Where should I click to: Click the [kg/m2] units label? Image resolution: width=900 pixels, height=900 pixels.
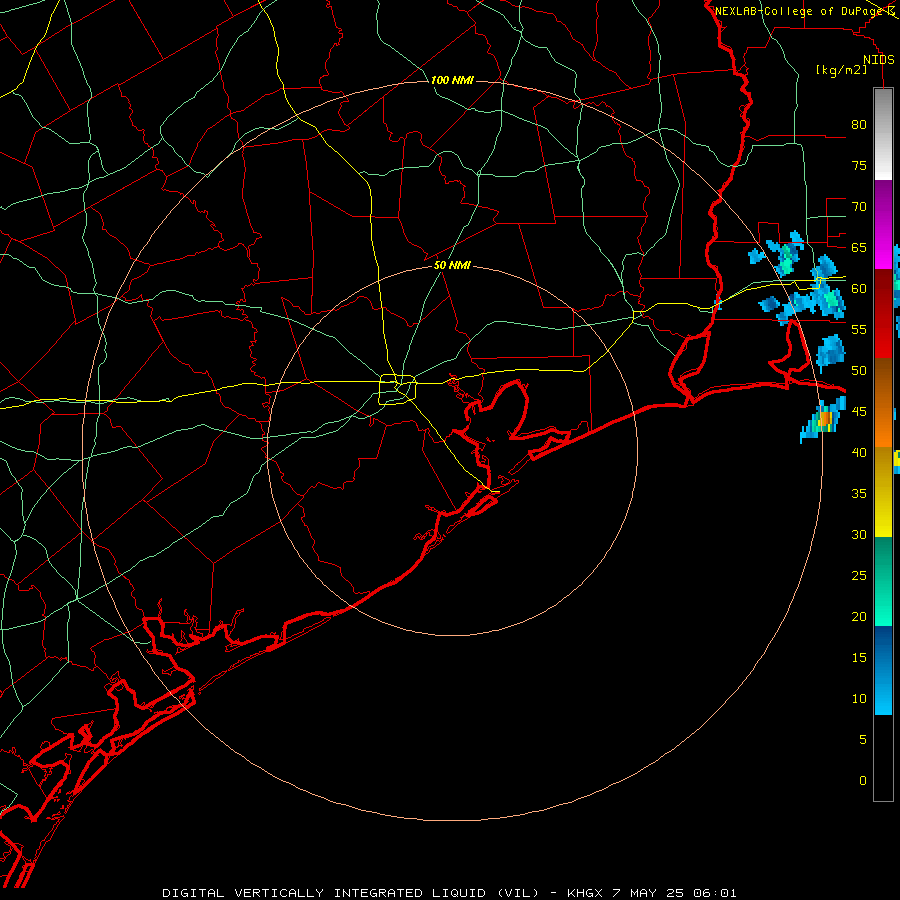point(841,70)
